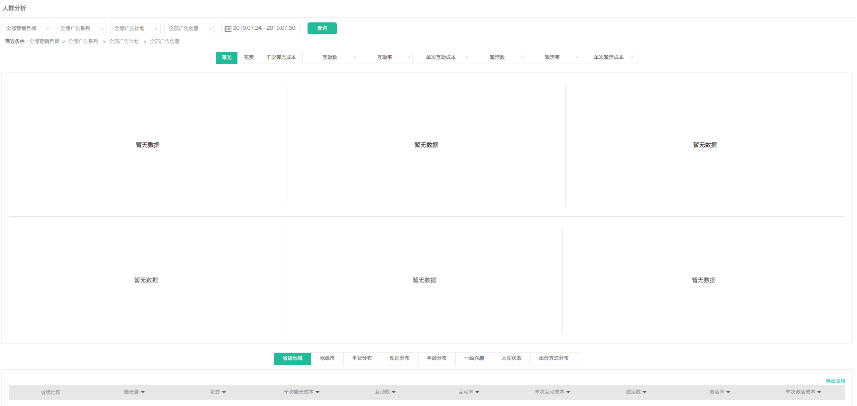Click the export link above the table
Screen dimensions: 857x406
pos(835,380)
